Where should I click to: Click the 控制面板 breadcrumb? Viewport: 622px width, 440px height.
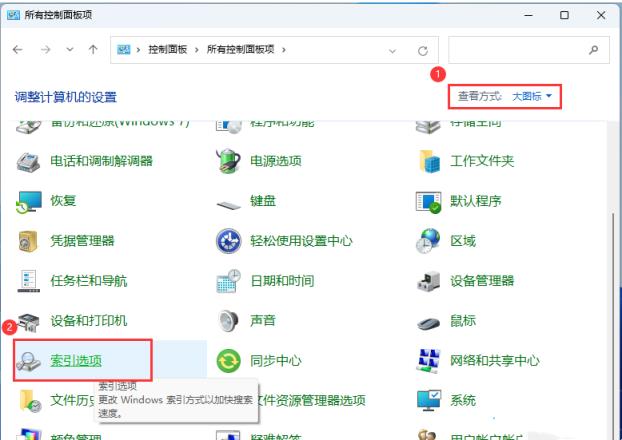(167, 50)
